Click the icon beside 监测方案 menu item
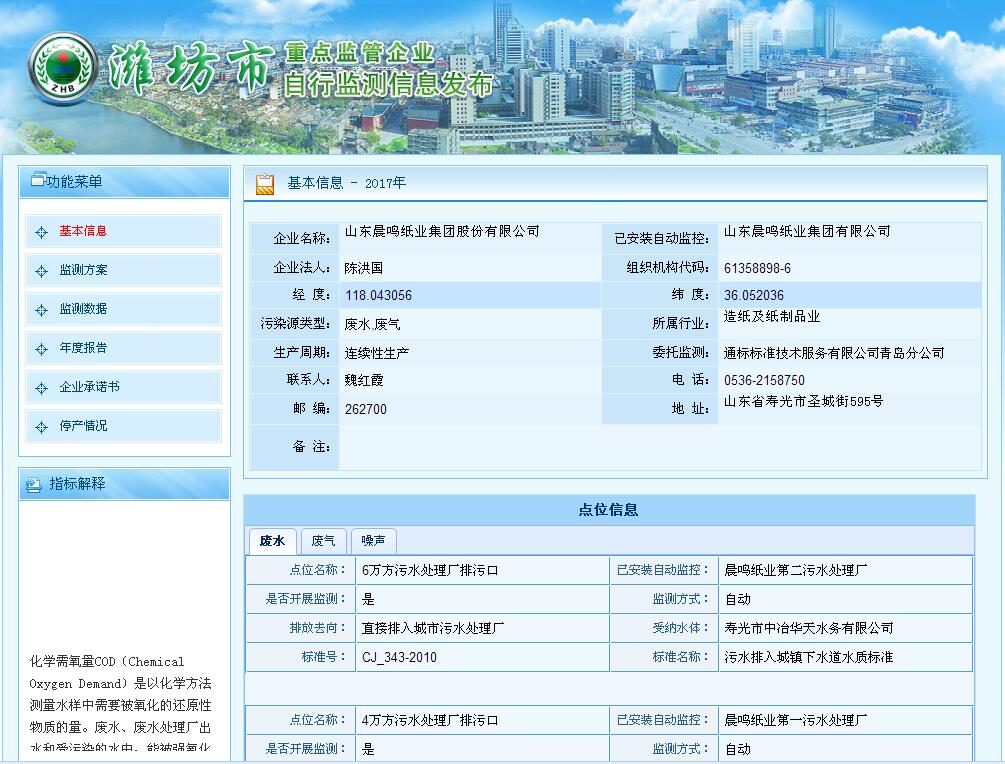Viewport: 1005px width, 764px height. coord(41,271)
